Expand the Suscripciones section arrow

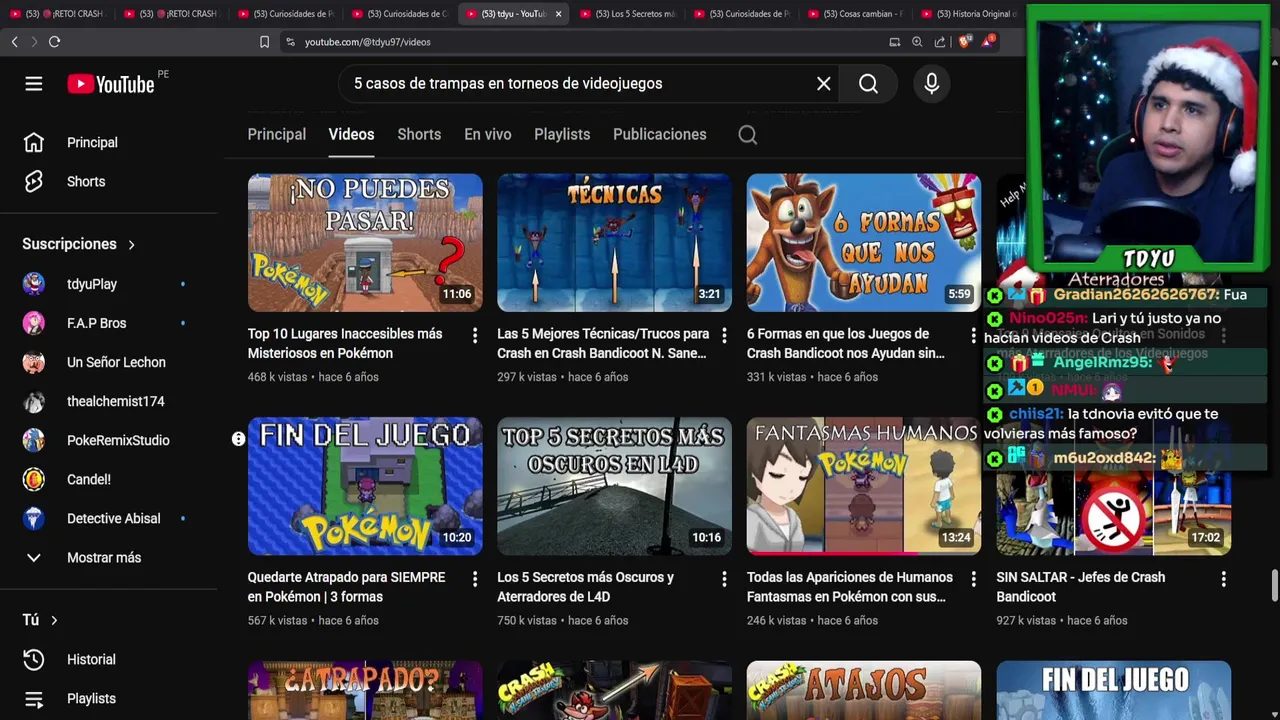131,245
